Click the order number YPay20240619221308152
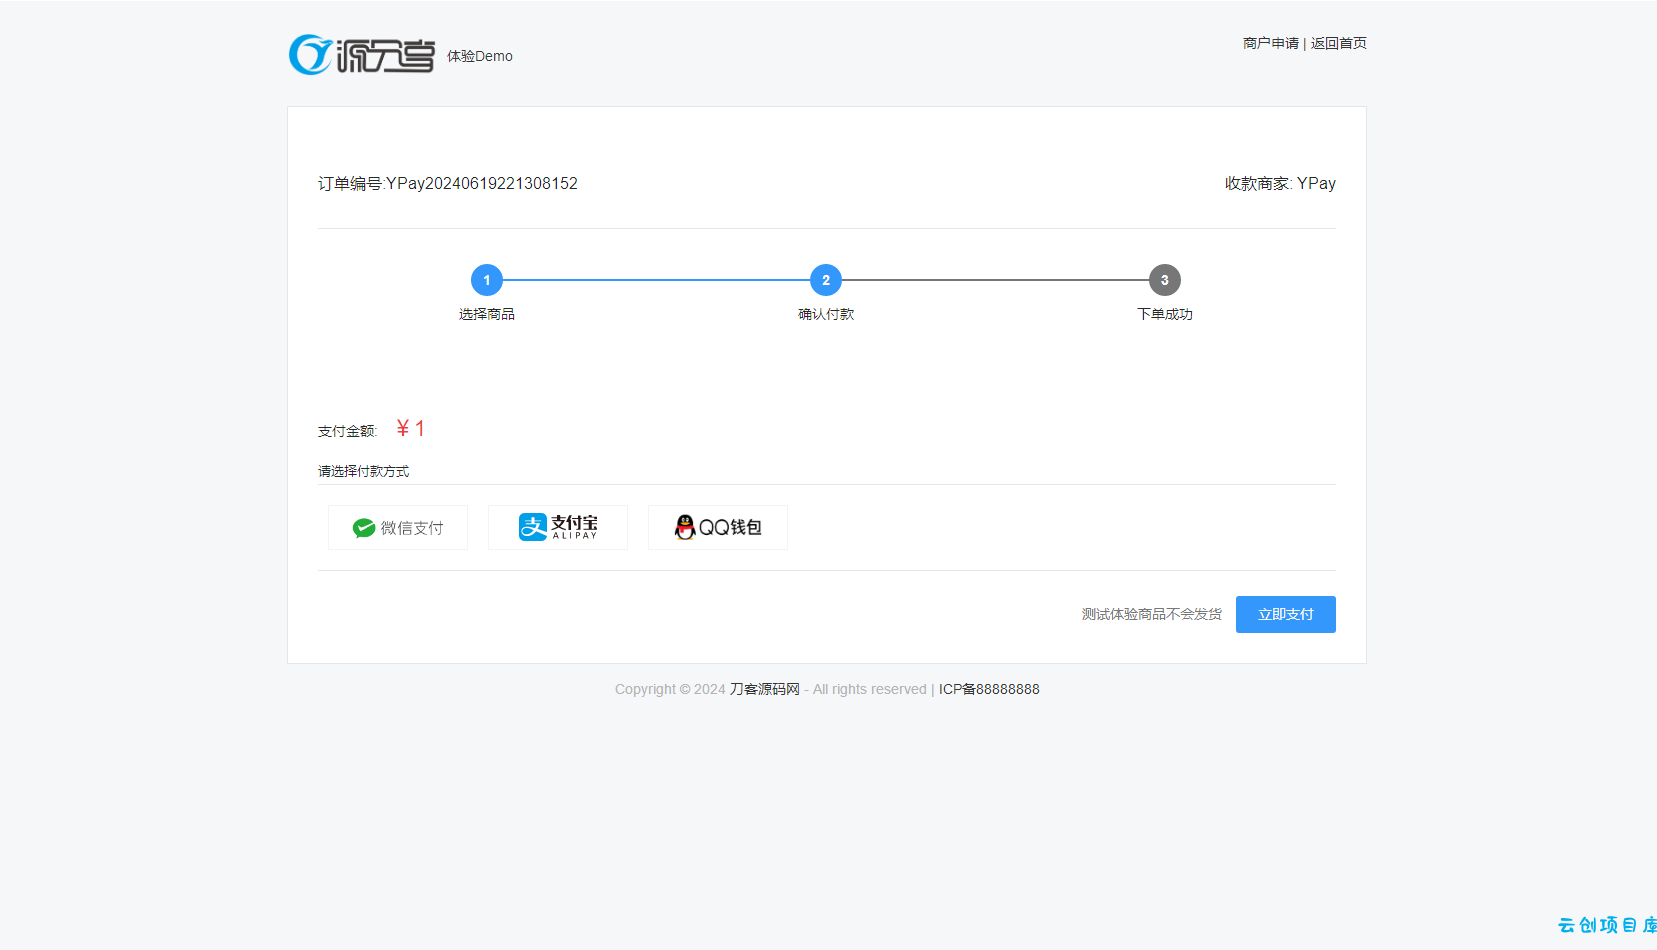1657x950 pixels. (482, 183)
